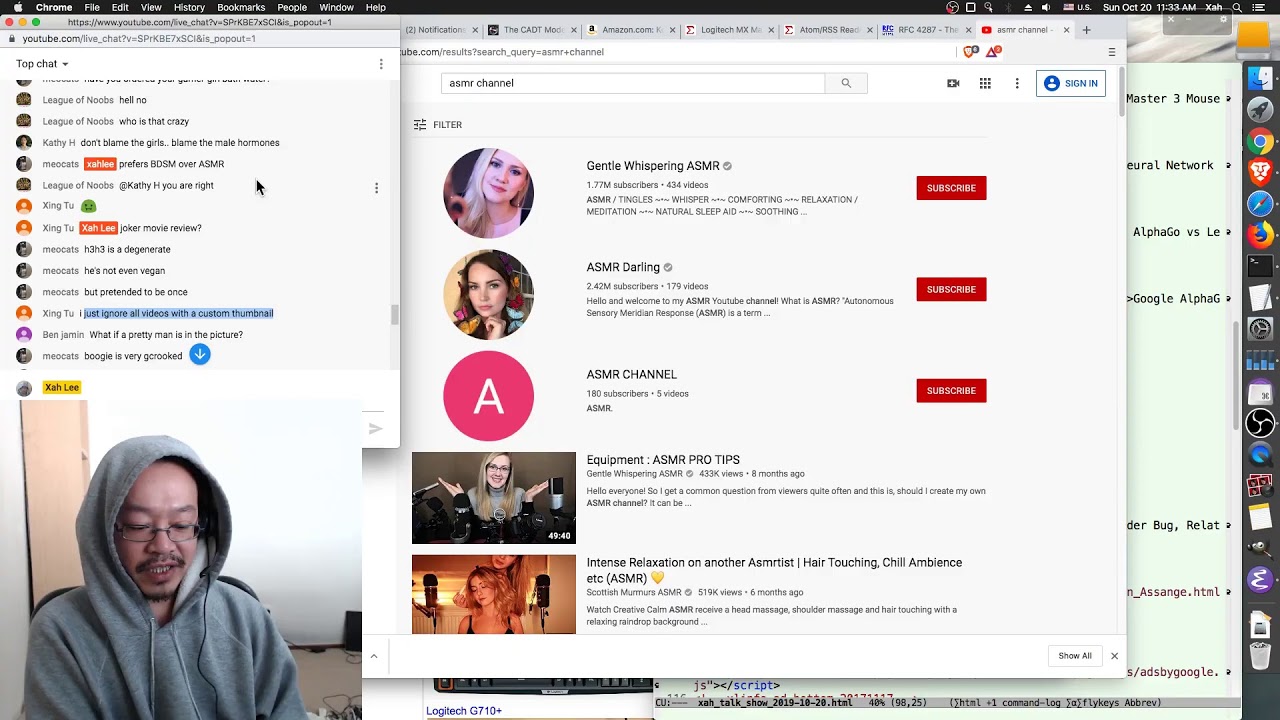Open the ASMR Darling channel link
1280x720 pixels.
(x=623, y=267)
